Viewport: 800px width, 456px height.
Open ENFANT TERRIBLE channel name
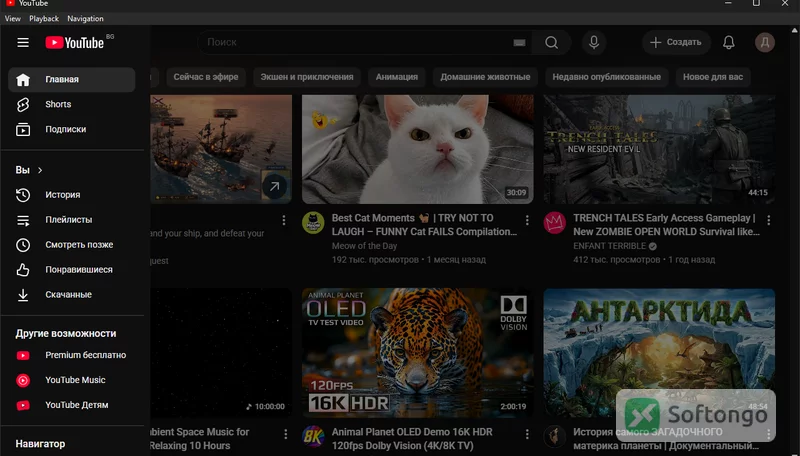coord(610,246)
